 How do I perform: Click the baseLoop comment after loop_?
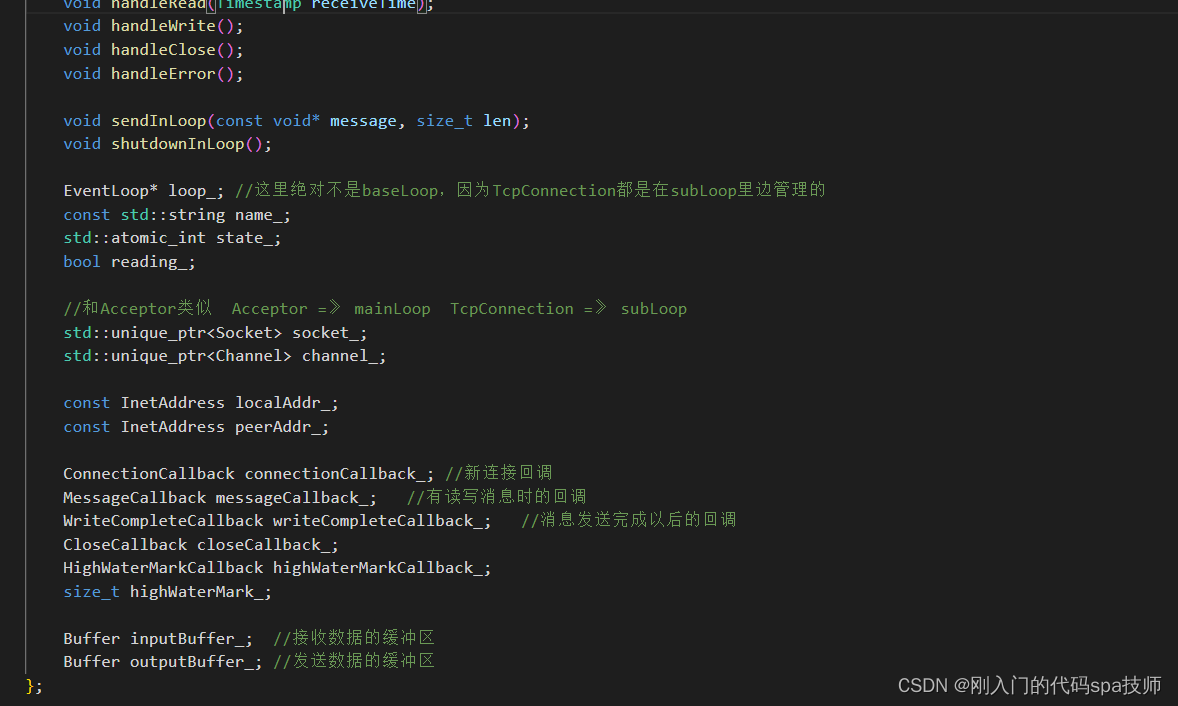click(x=530, y=190)
